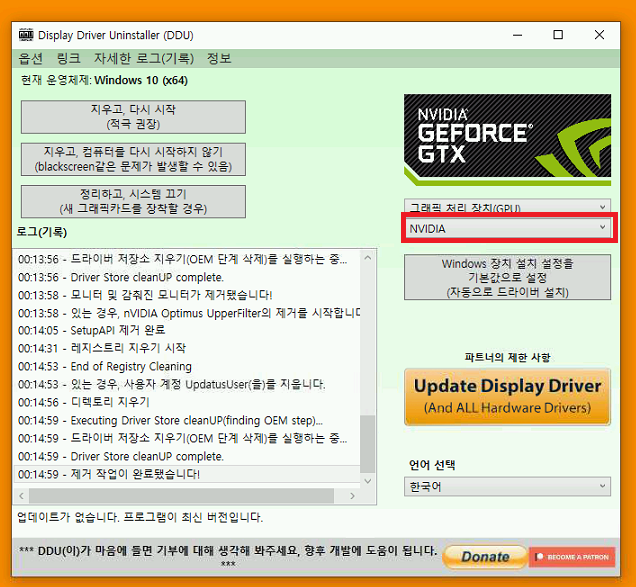Expand the 그래픽 처리 장치(GPU) device type dropdown
The height and width of the screenshot is (587, 636).
click(x=507, y=206)
